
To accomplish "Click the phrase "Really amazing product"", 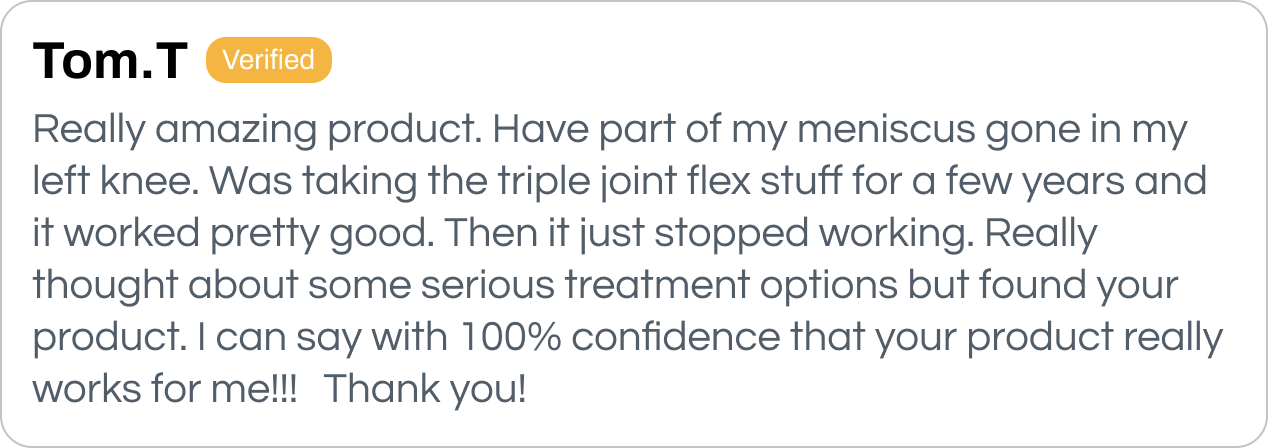I will [x=258, y=131].
